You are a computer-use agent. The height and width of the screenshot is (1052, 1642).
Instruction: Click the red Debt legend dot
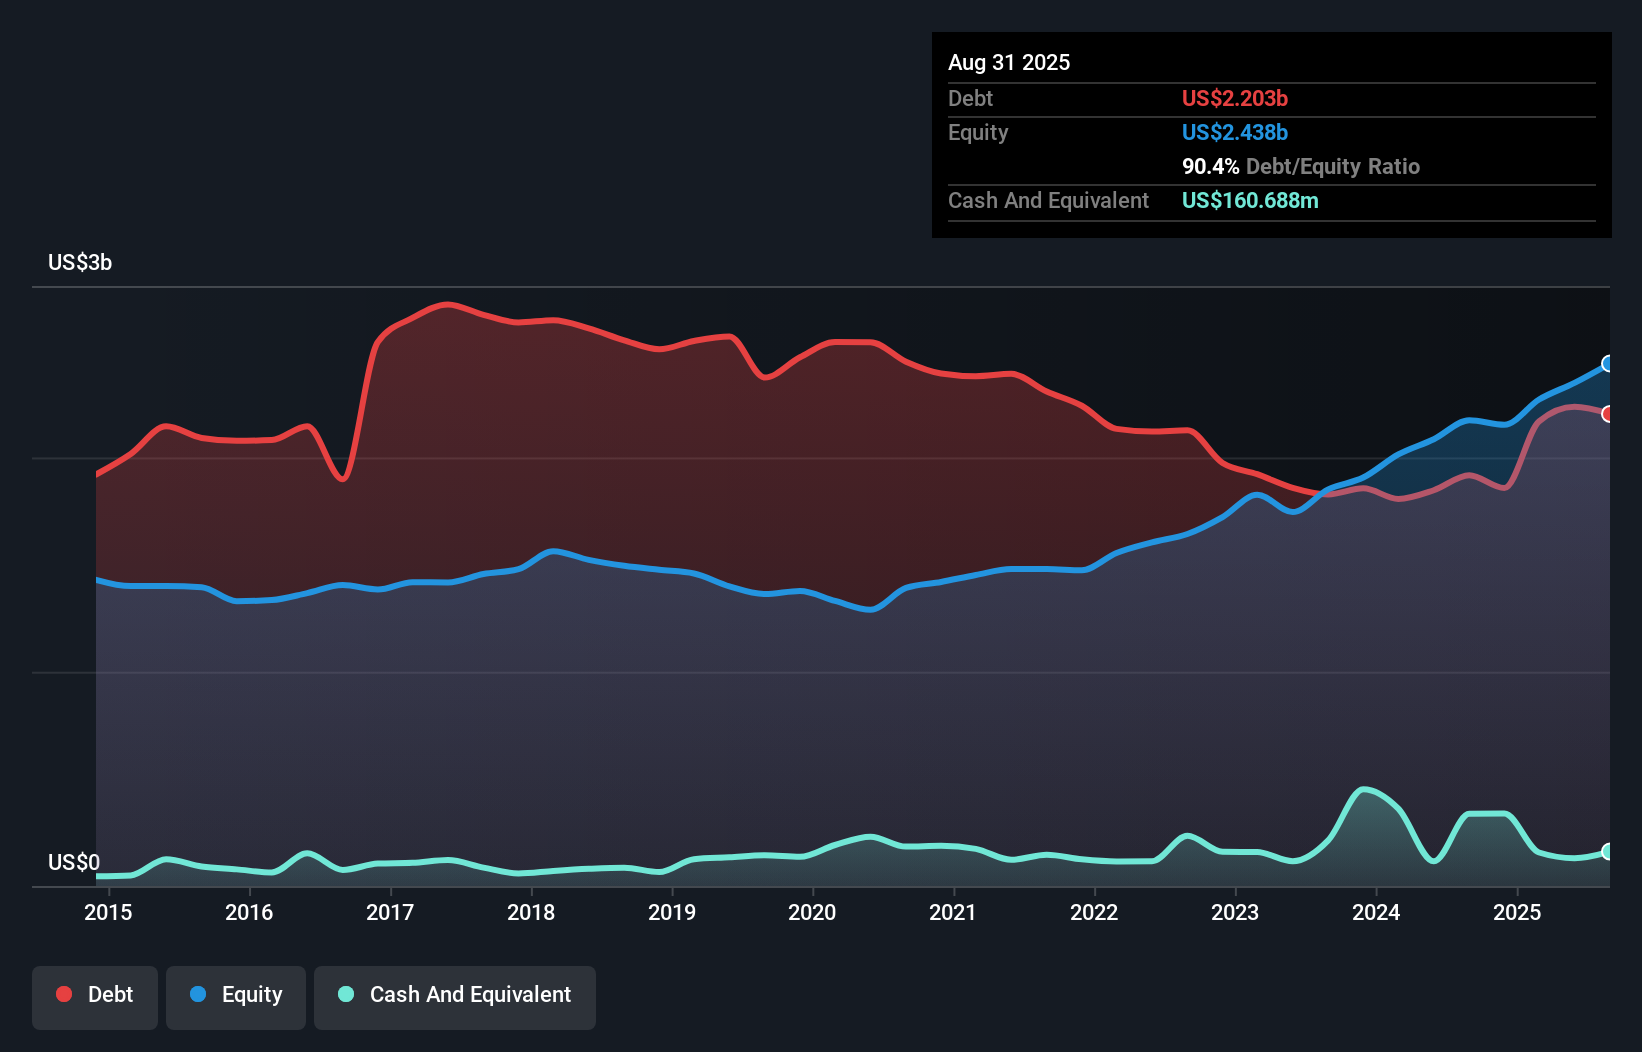click(x=62, y=994)
